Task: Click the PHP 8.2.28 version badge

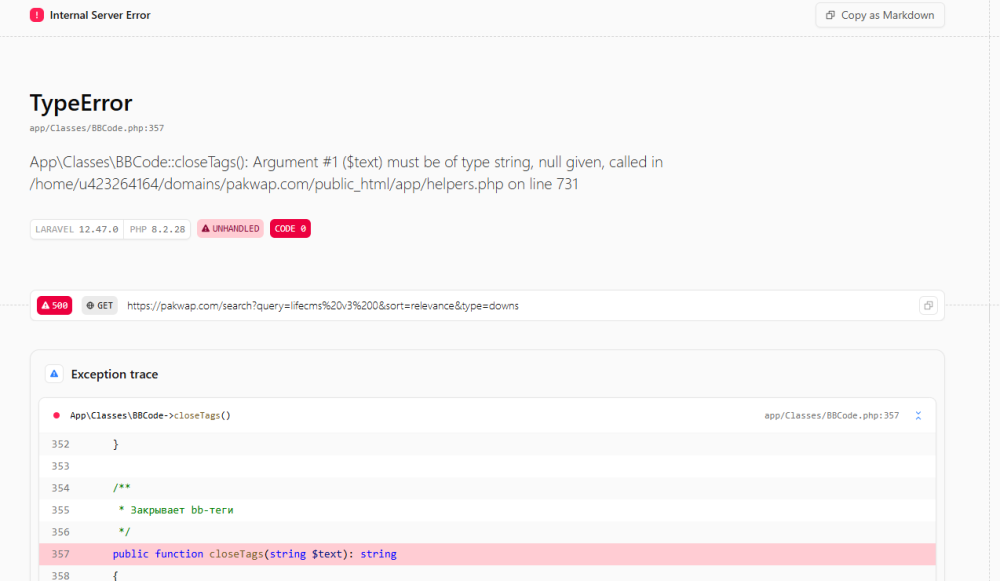Action: pos(158,229)
